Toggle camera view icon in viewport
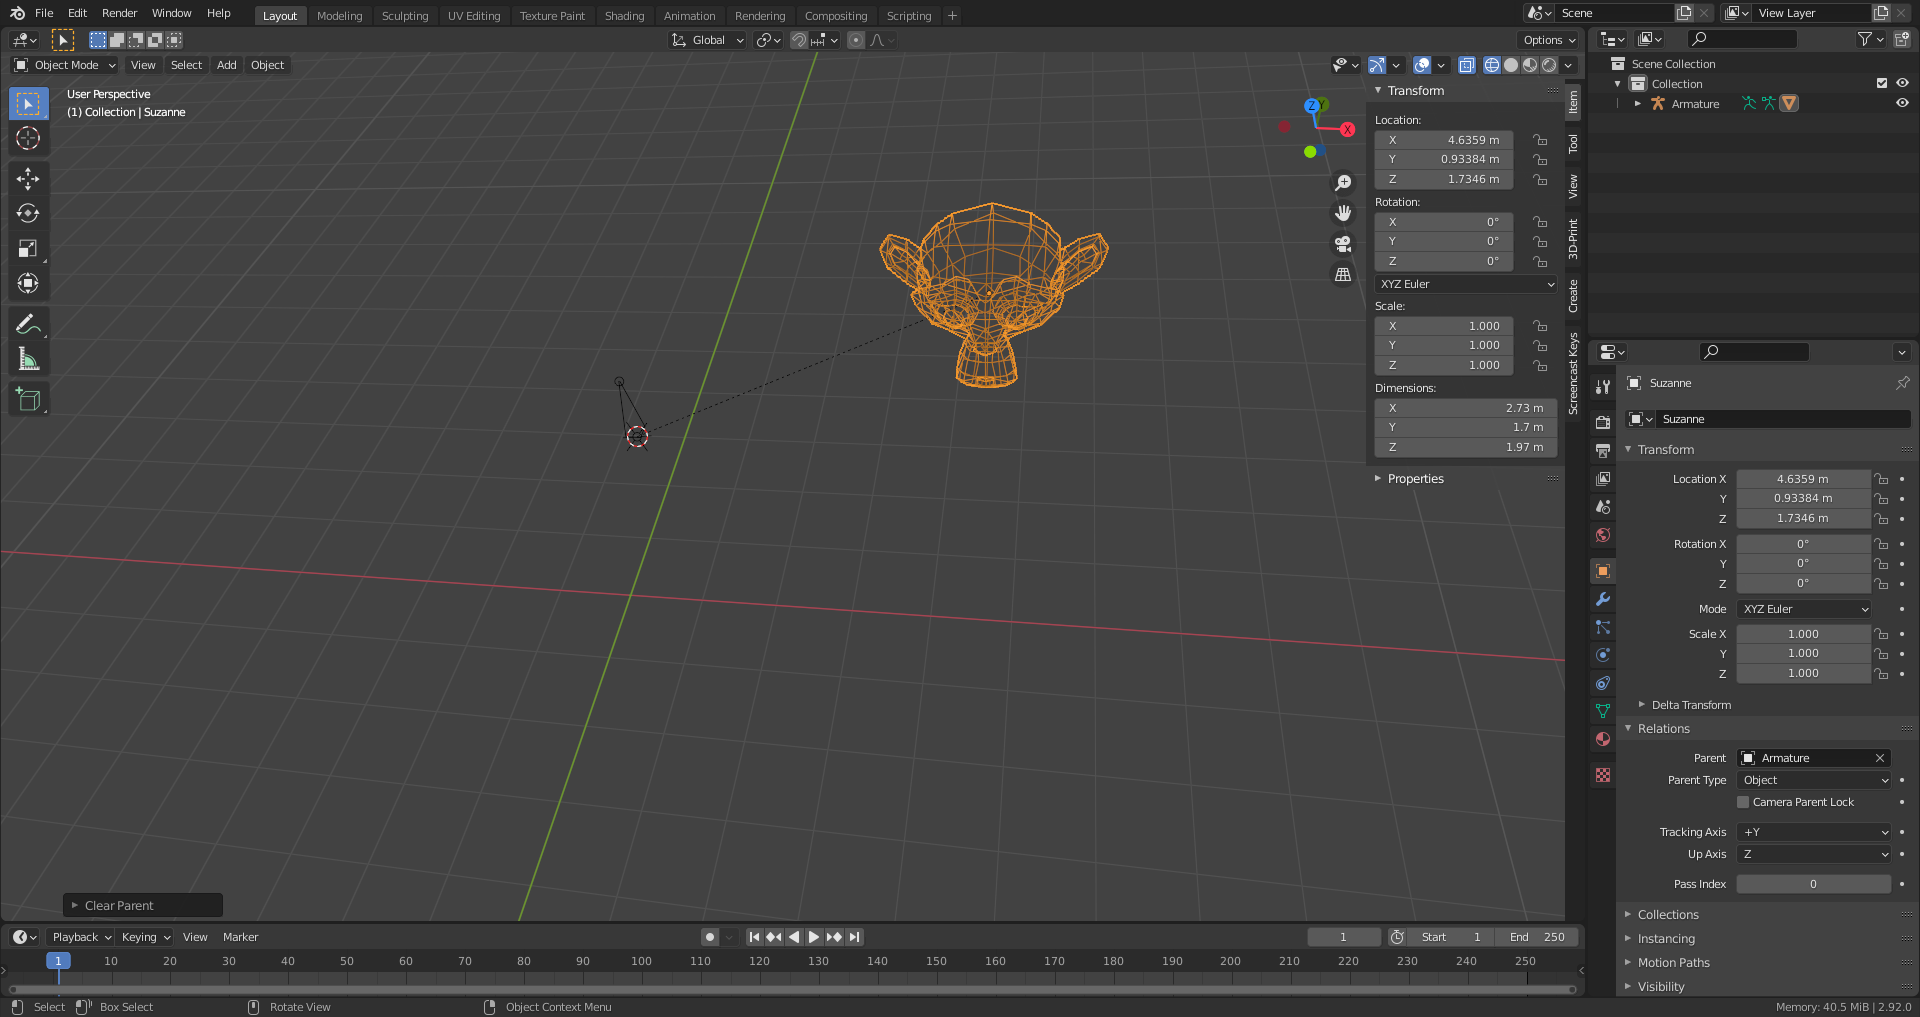This screenshot has height=1017, width=1920. (1343, 244)
